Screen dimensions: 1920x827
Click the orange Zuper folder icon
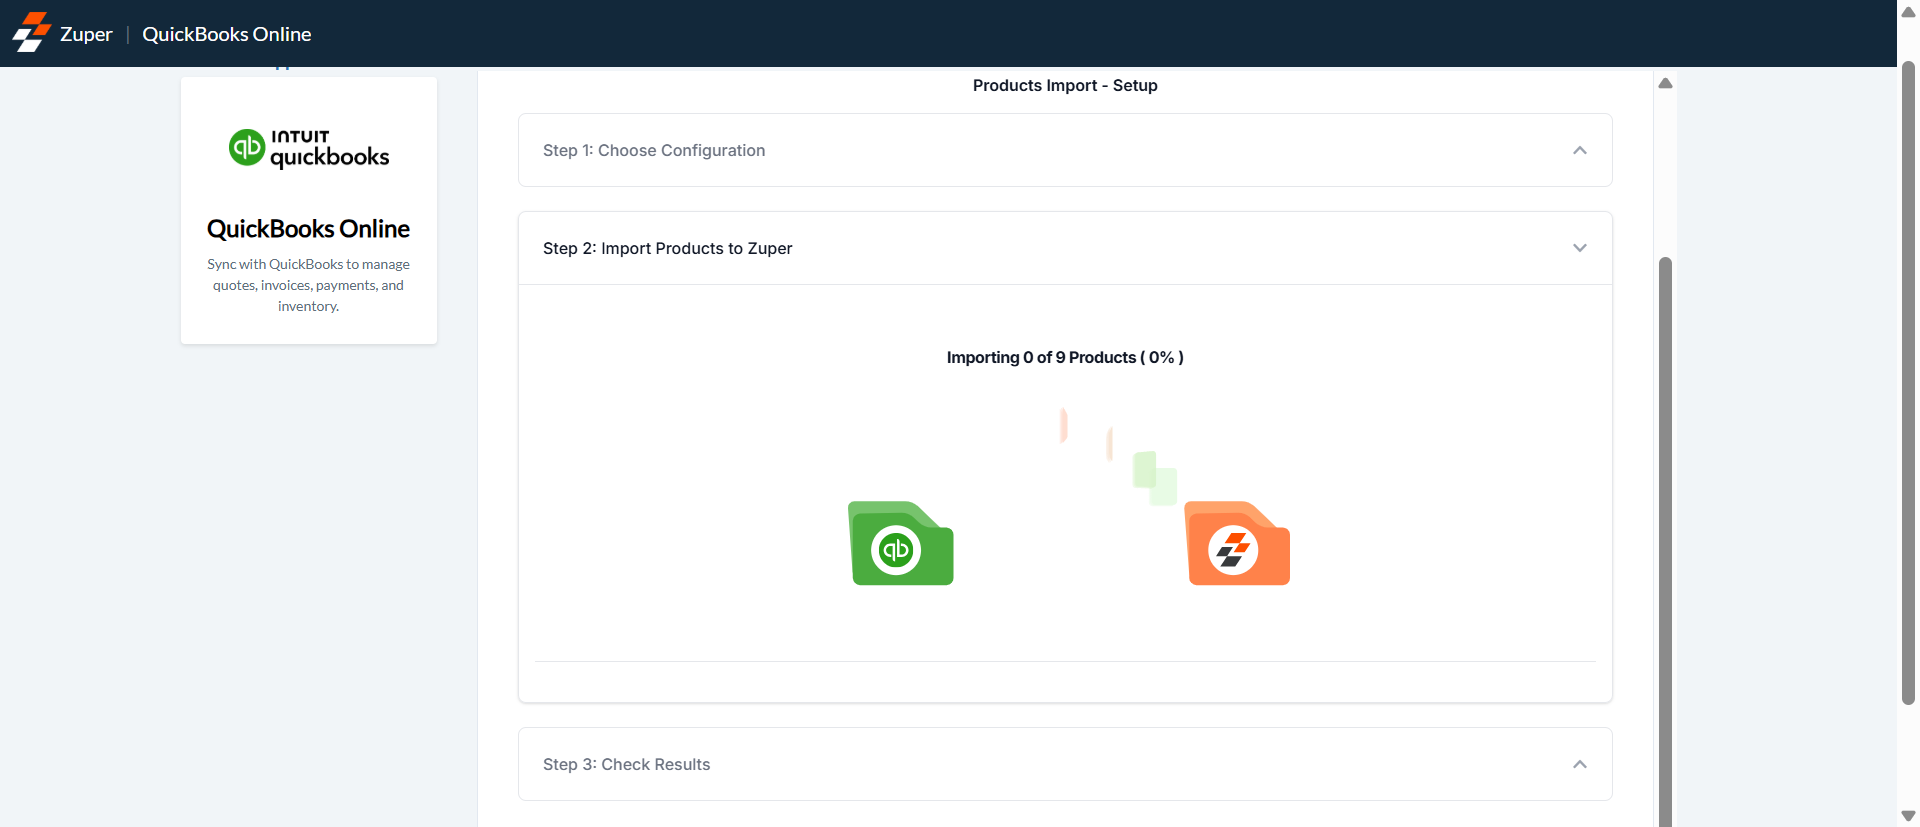click(x=1237, y=543)
